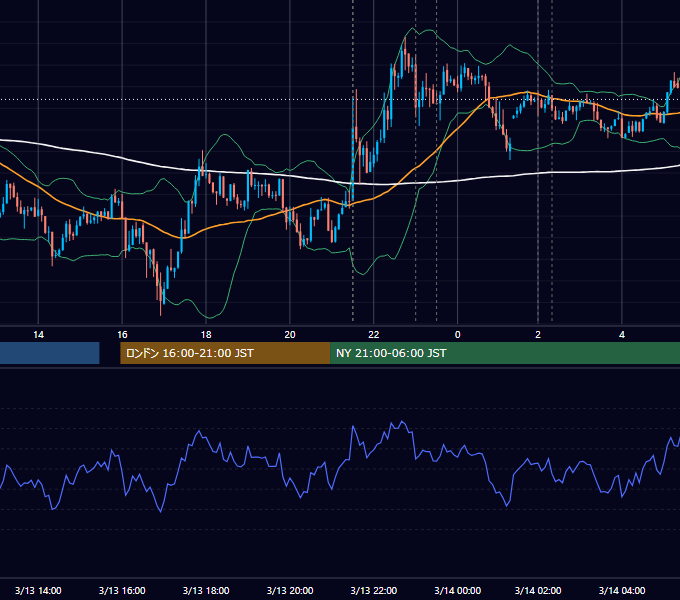This screenshot has height=600, width=680.
Task: Click the 3/14 04:00 date label
Action: [622, 590]
